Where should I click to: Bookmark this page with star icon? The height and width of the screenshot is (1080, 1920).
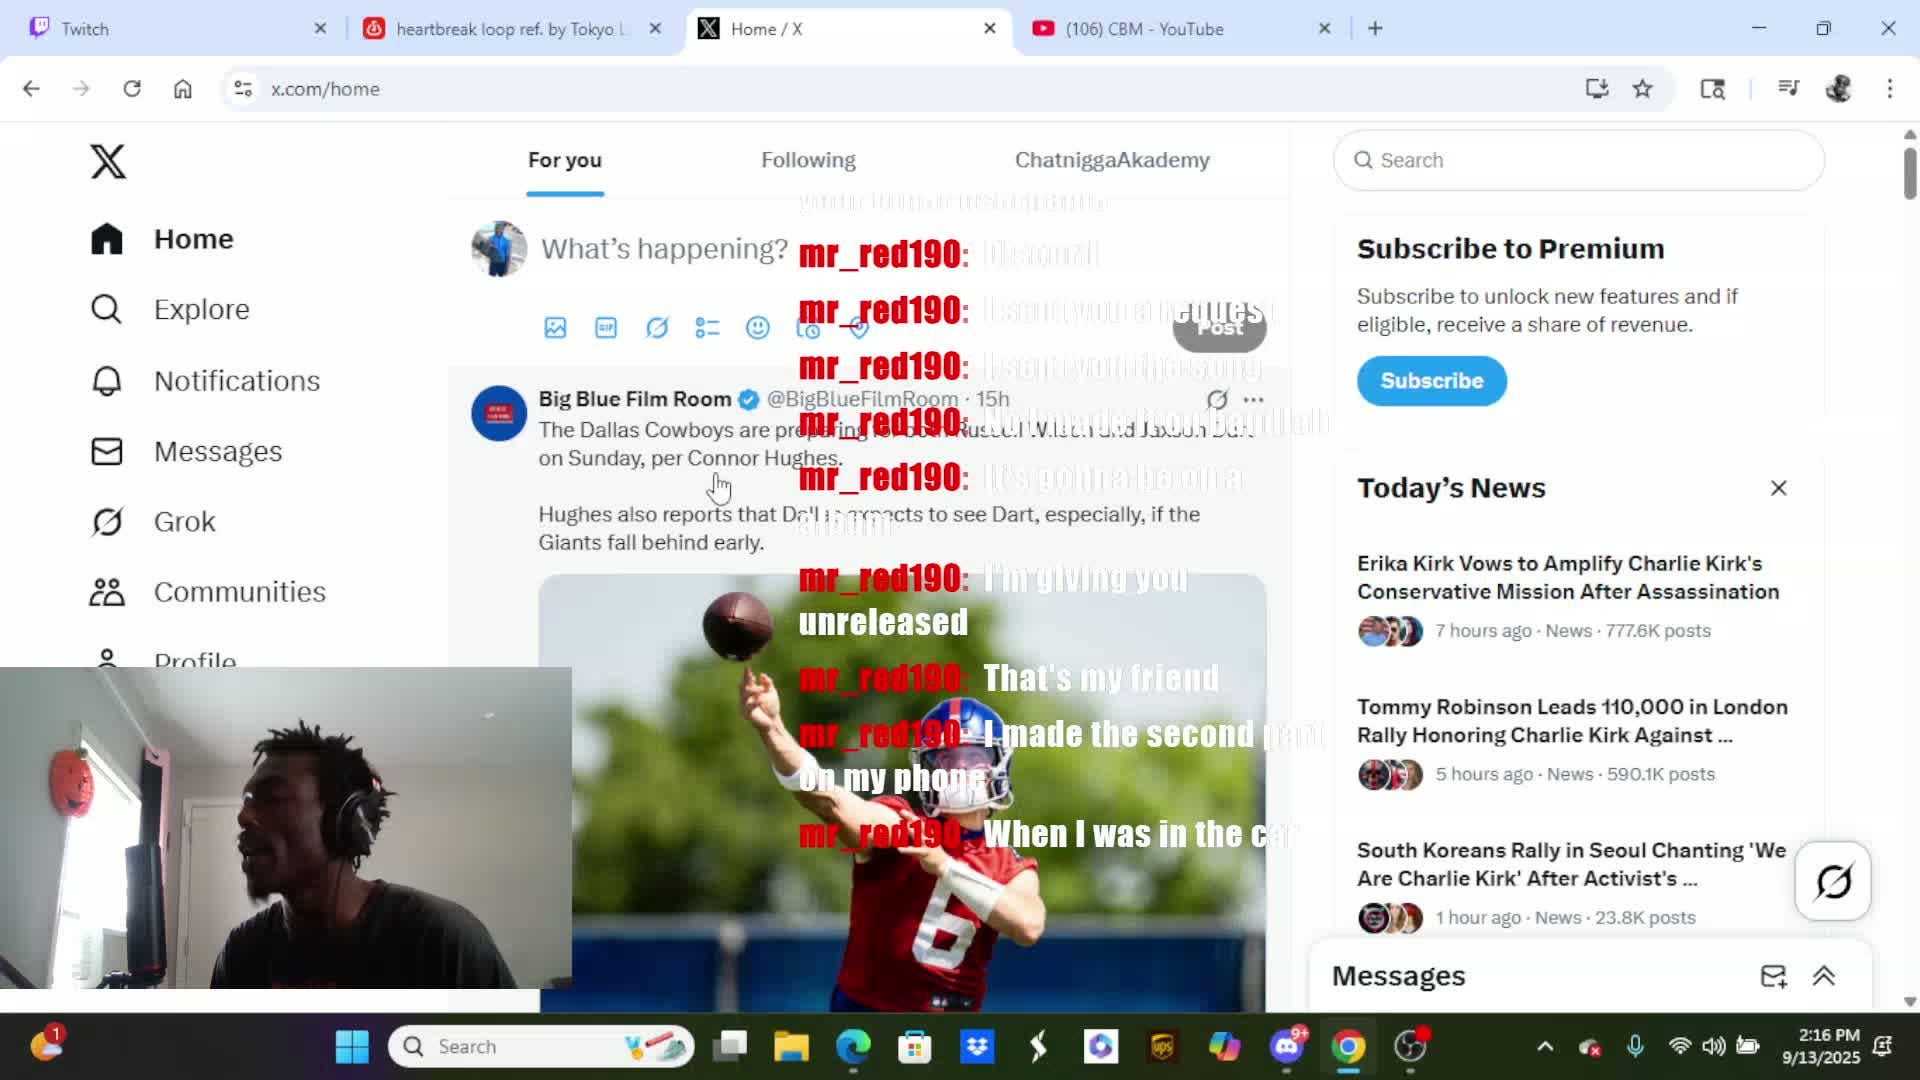(x=1642, y=89)
